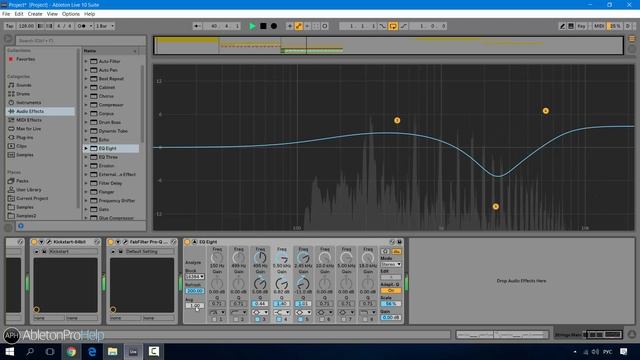Image resolution: width=640 pixels, height=360 pixels.
Task: Click the Tap Tempo button
Action: (10, 26)
